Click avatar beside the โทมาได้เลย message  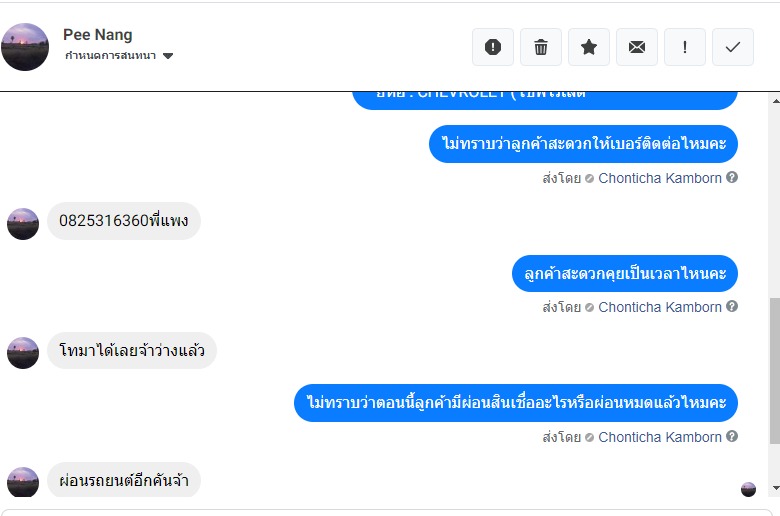click(x=23, y=352)
